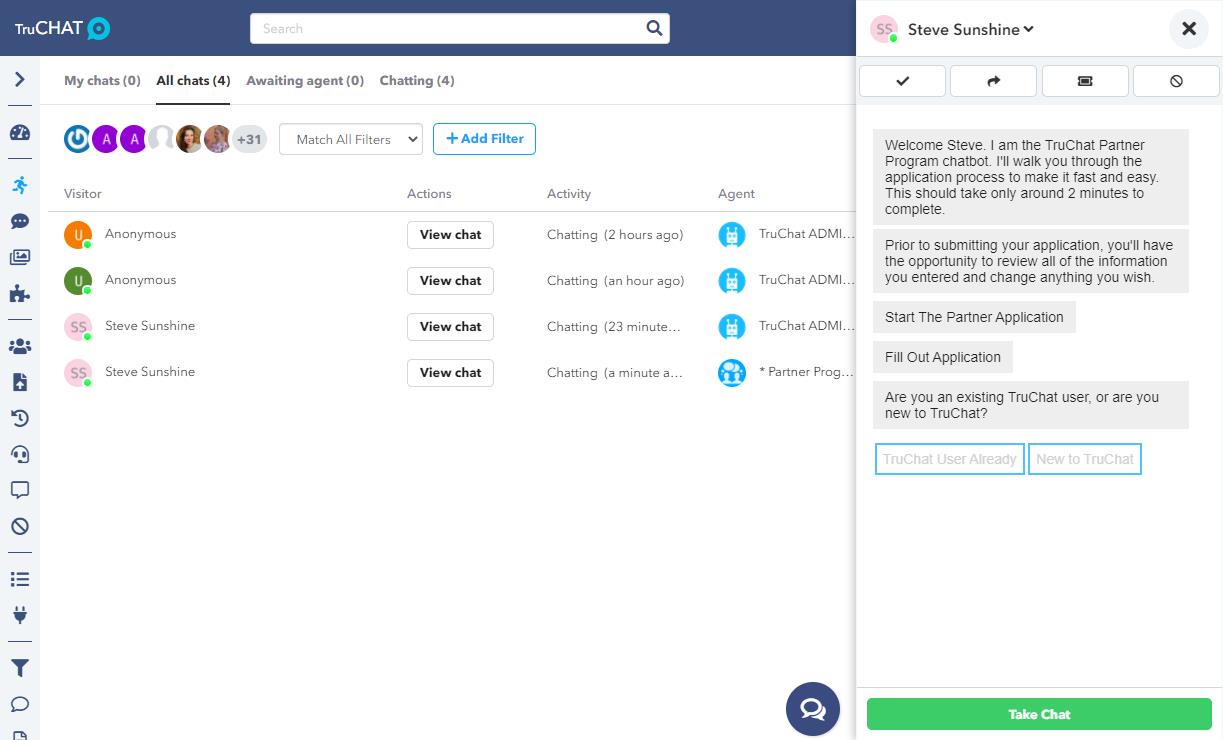Open the outlined message square sidebar icon
The width and height of the screenshot is (1223, 740).
(x=19, y=490)
